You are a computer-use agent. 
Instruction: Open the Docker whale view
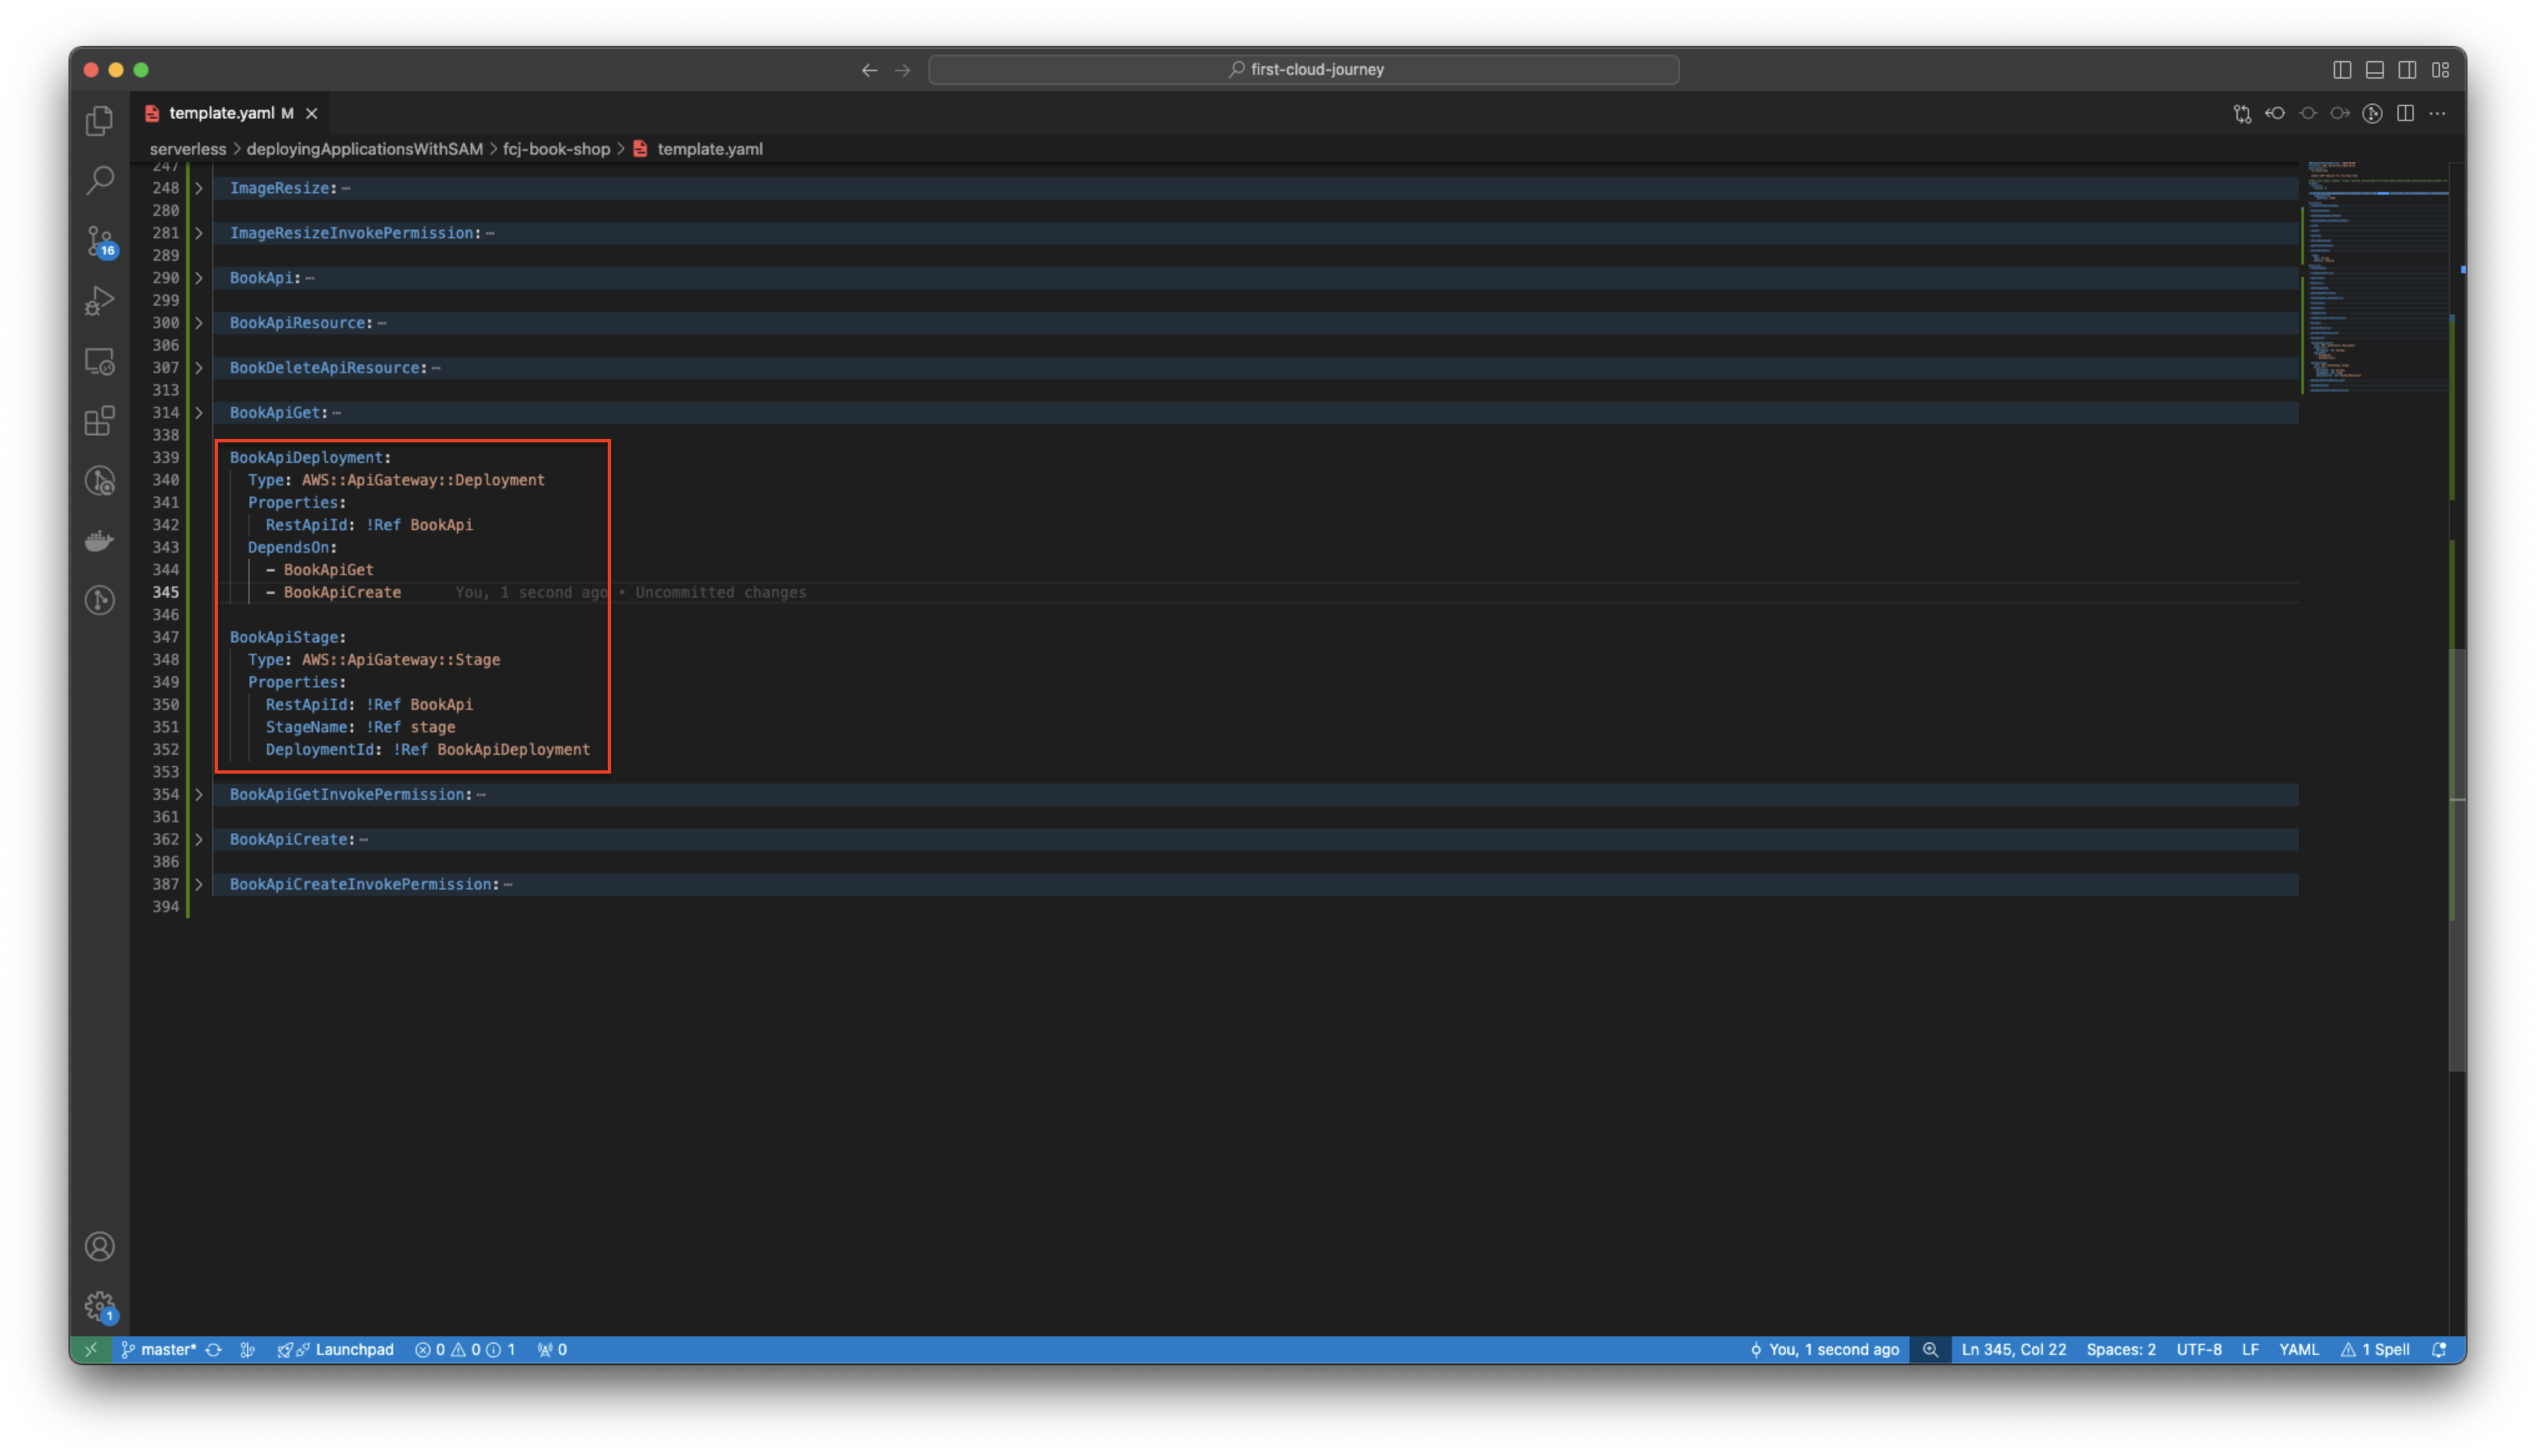coord(99,541)
